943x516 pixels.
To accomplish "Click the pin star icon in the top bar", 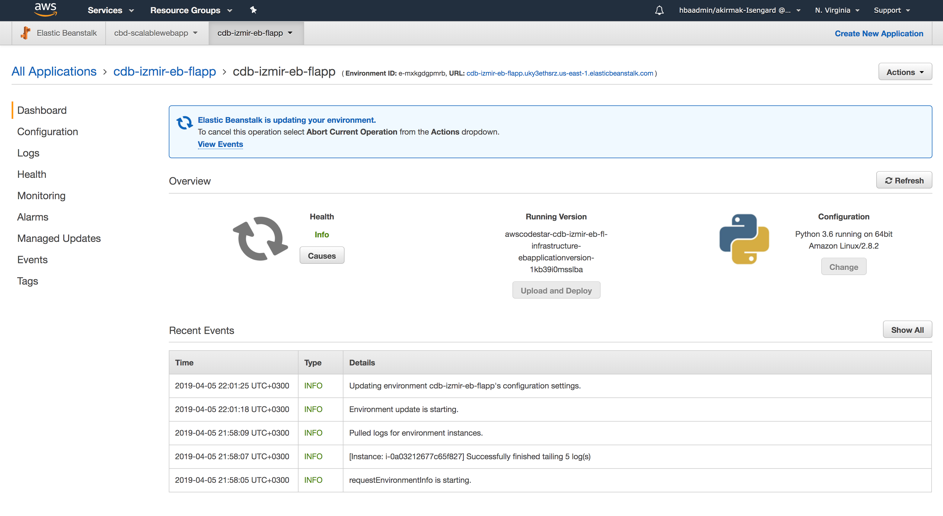I will click(x=253, y=10).
